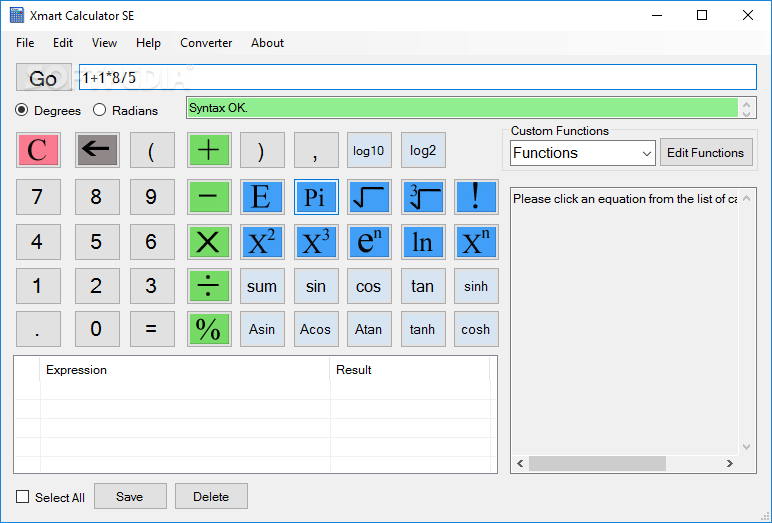
Task: Apply the X squared function
Action: (x=262, y=242)
